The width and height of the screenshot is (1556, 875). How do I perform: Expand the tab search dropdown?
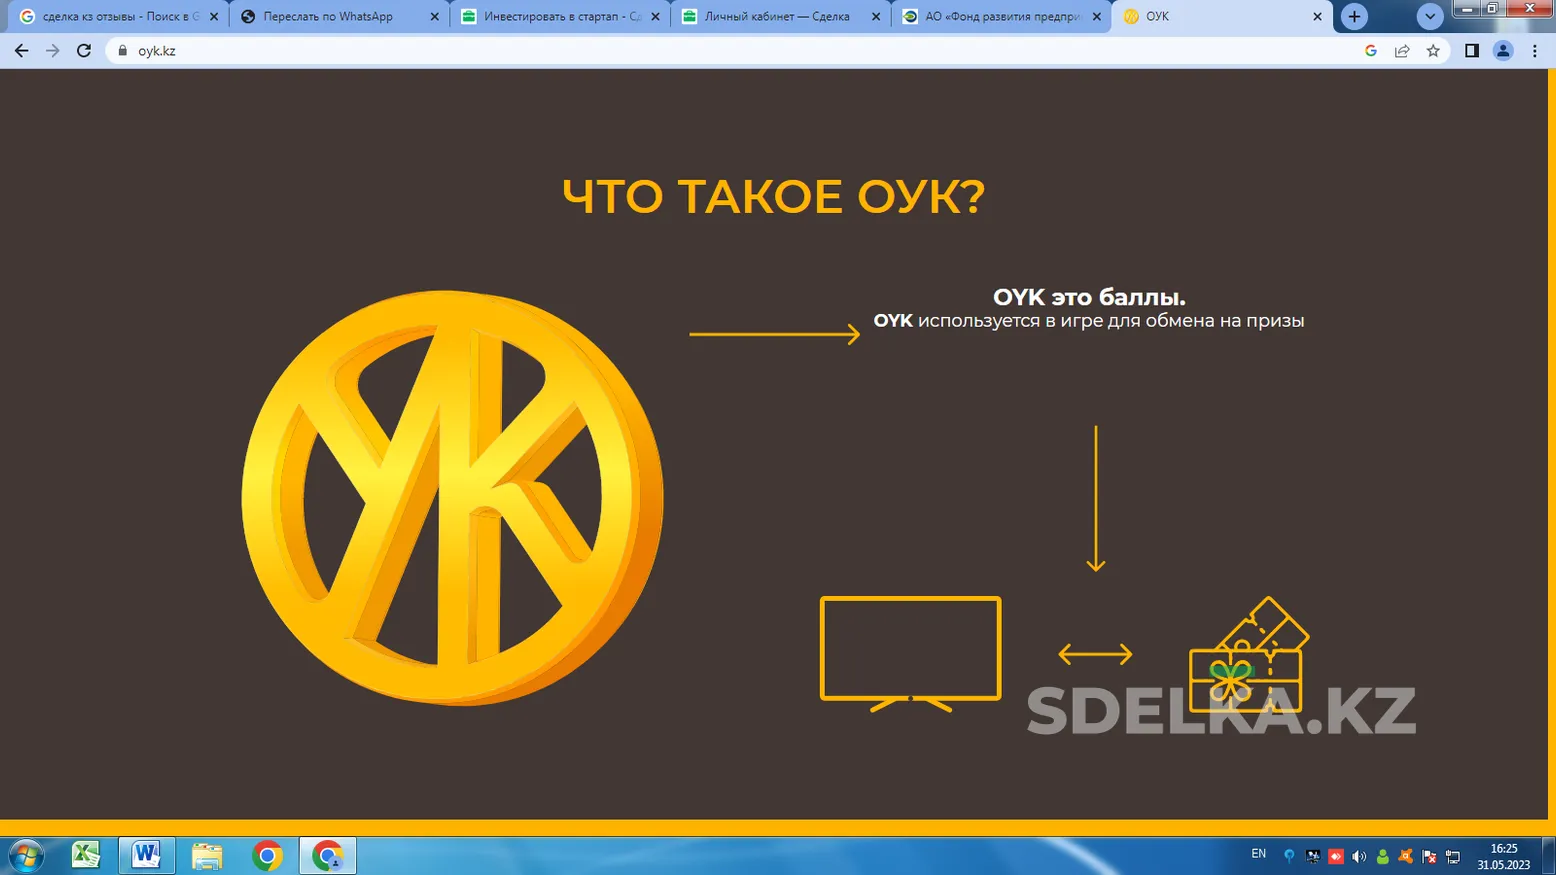1430,16
